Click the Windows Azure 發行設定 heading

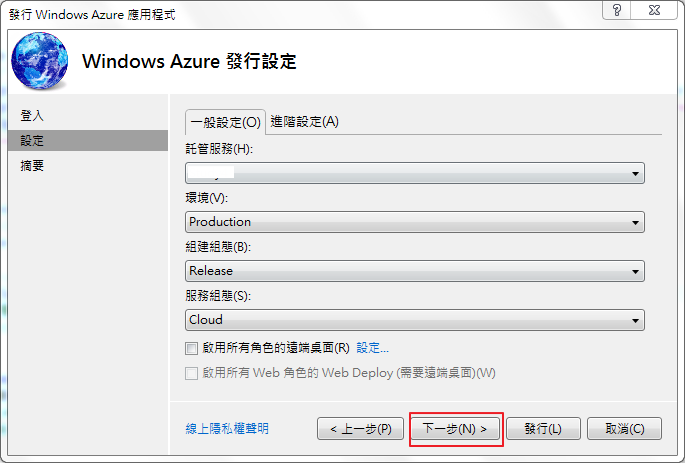point(189,61)
